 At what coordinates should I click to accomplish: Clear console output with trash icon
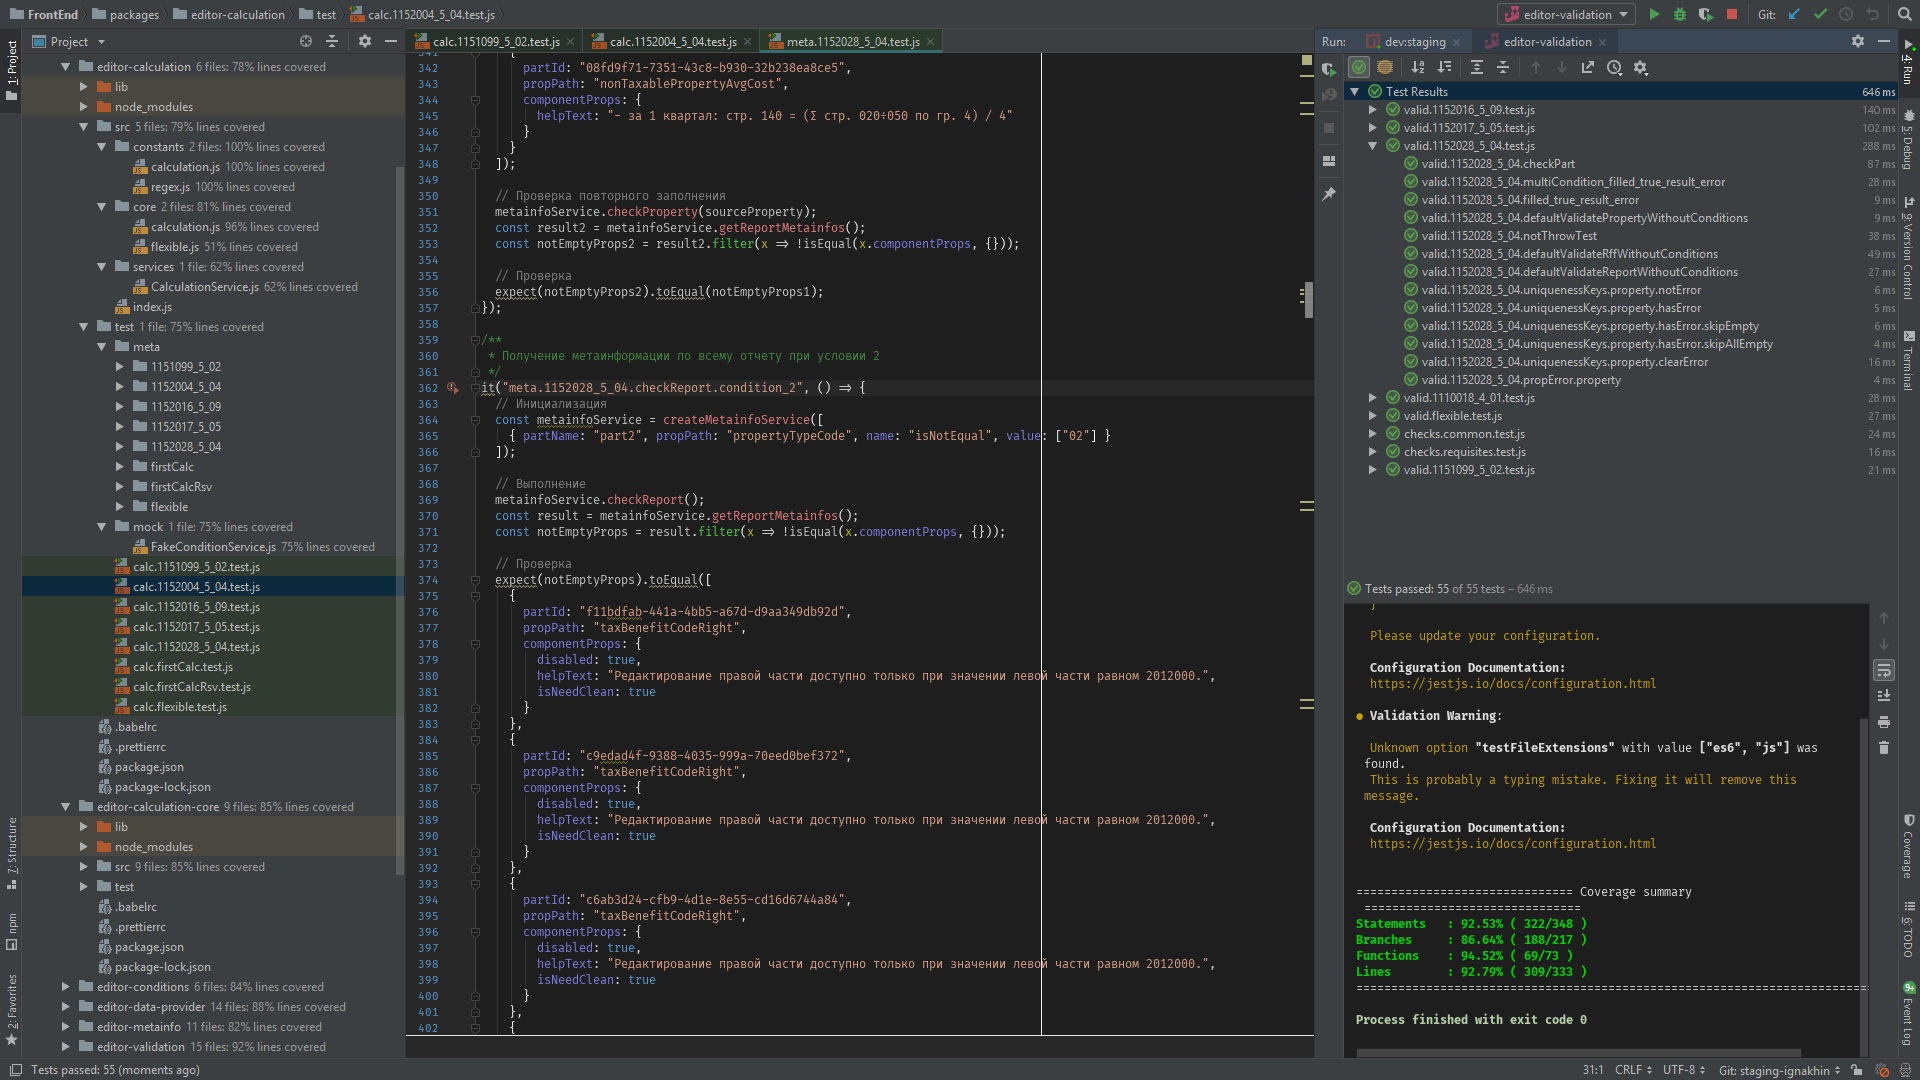pos(1884,748)
